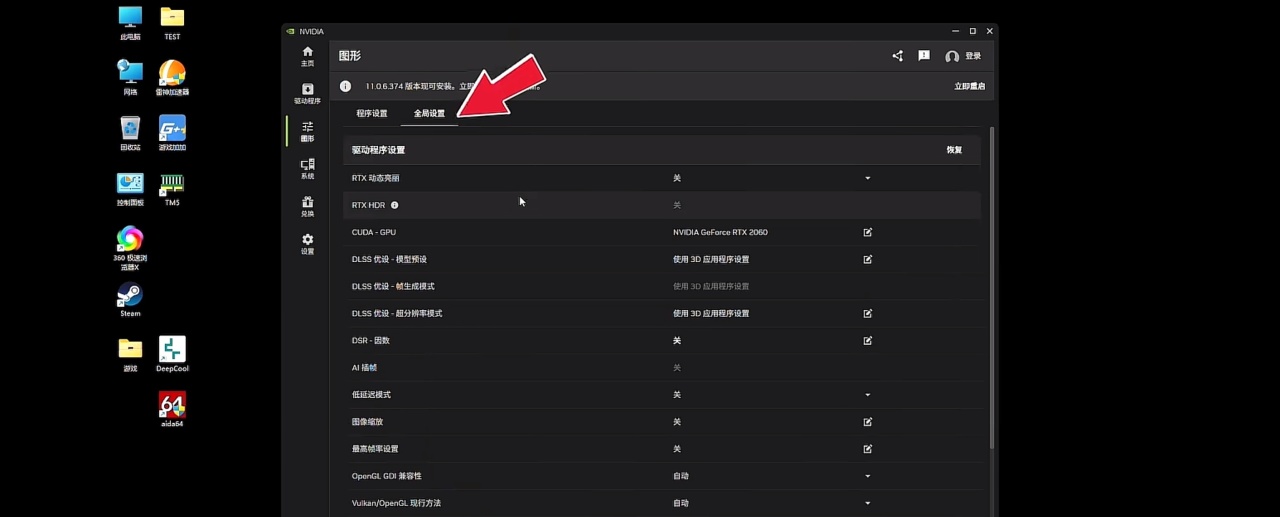Open the 回收站 recycle bin icon
Image resolution: width=1280 pixels, height=517 pixels.
click(130, 133)
